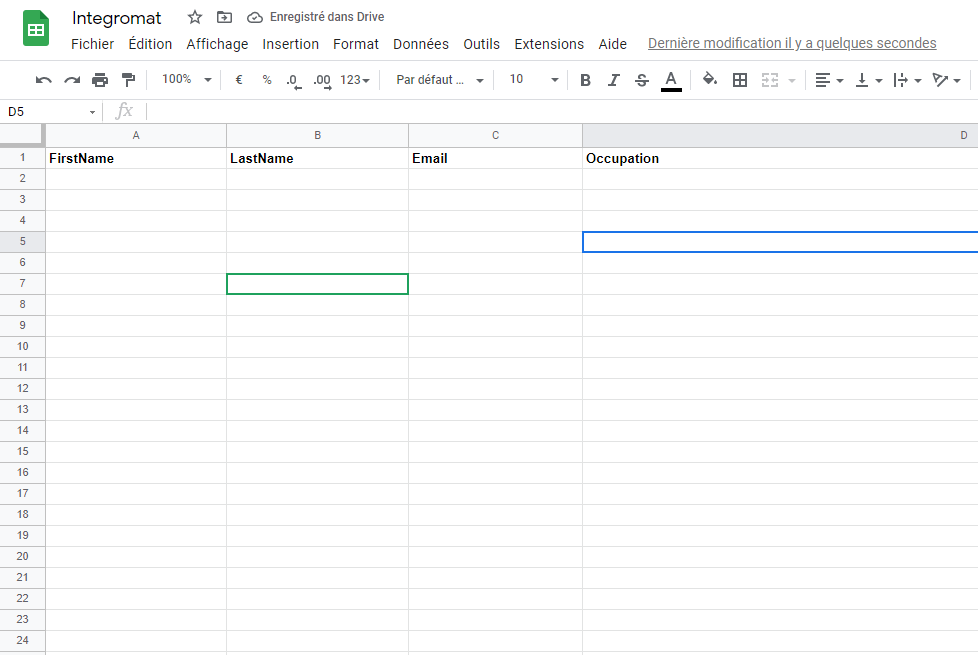The image size is (978, 655).
Task: Open horizontal align dropdown
Action: (x=829, y=80)
